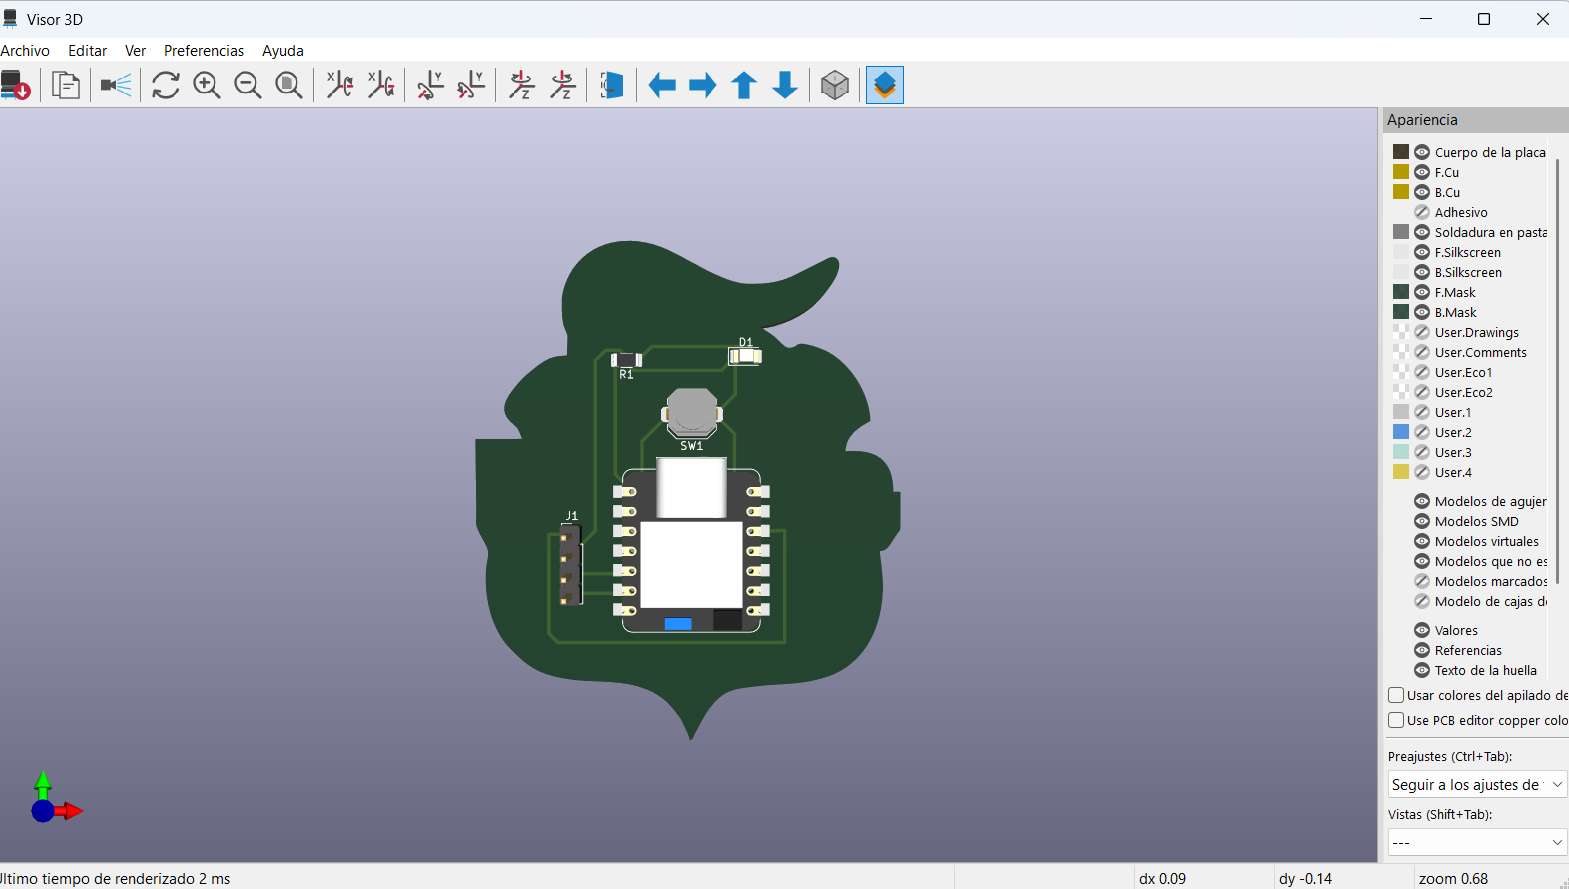Click the Soldadura en pasta color swatch

(x=1401, y=232)
